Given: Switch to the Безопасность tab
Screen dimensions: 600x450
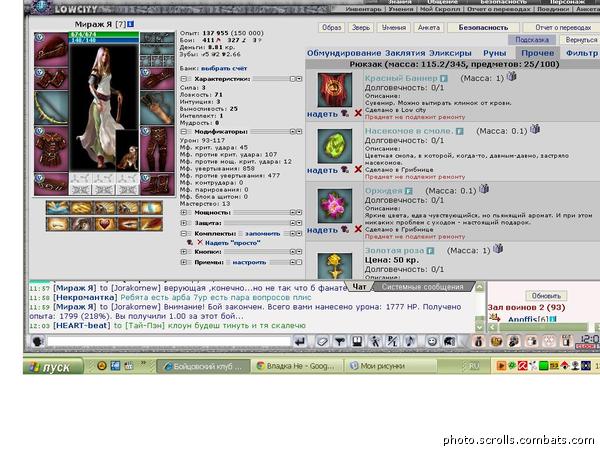Looking at the screenshot, I should tap(483, 28).
